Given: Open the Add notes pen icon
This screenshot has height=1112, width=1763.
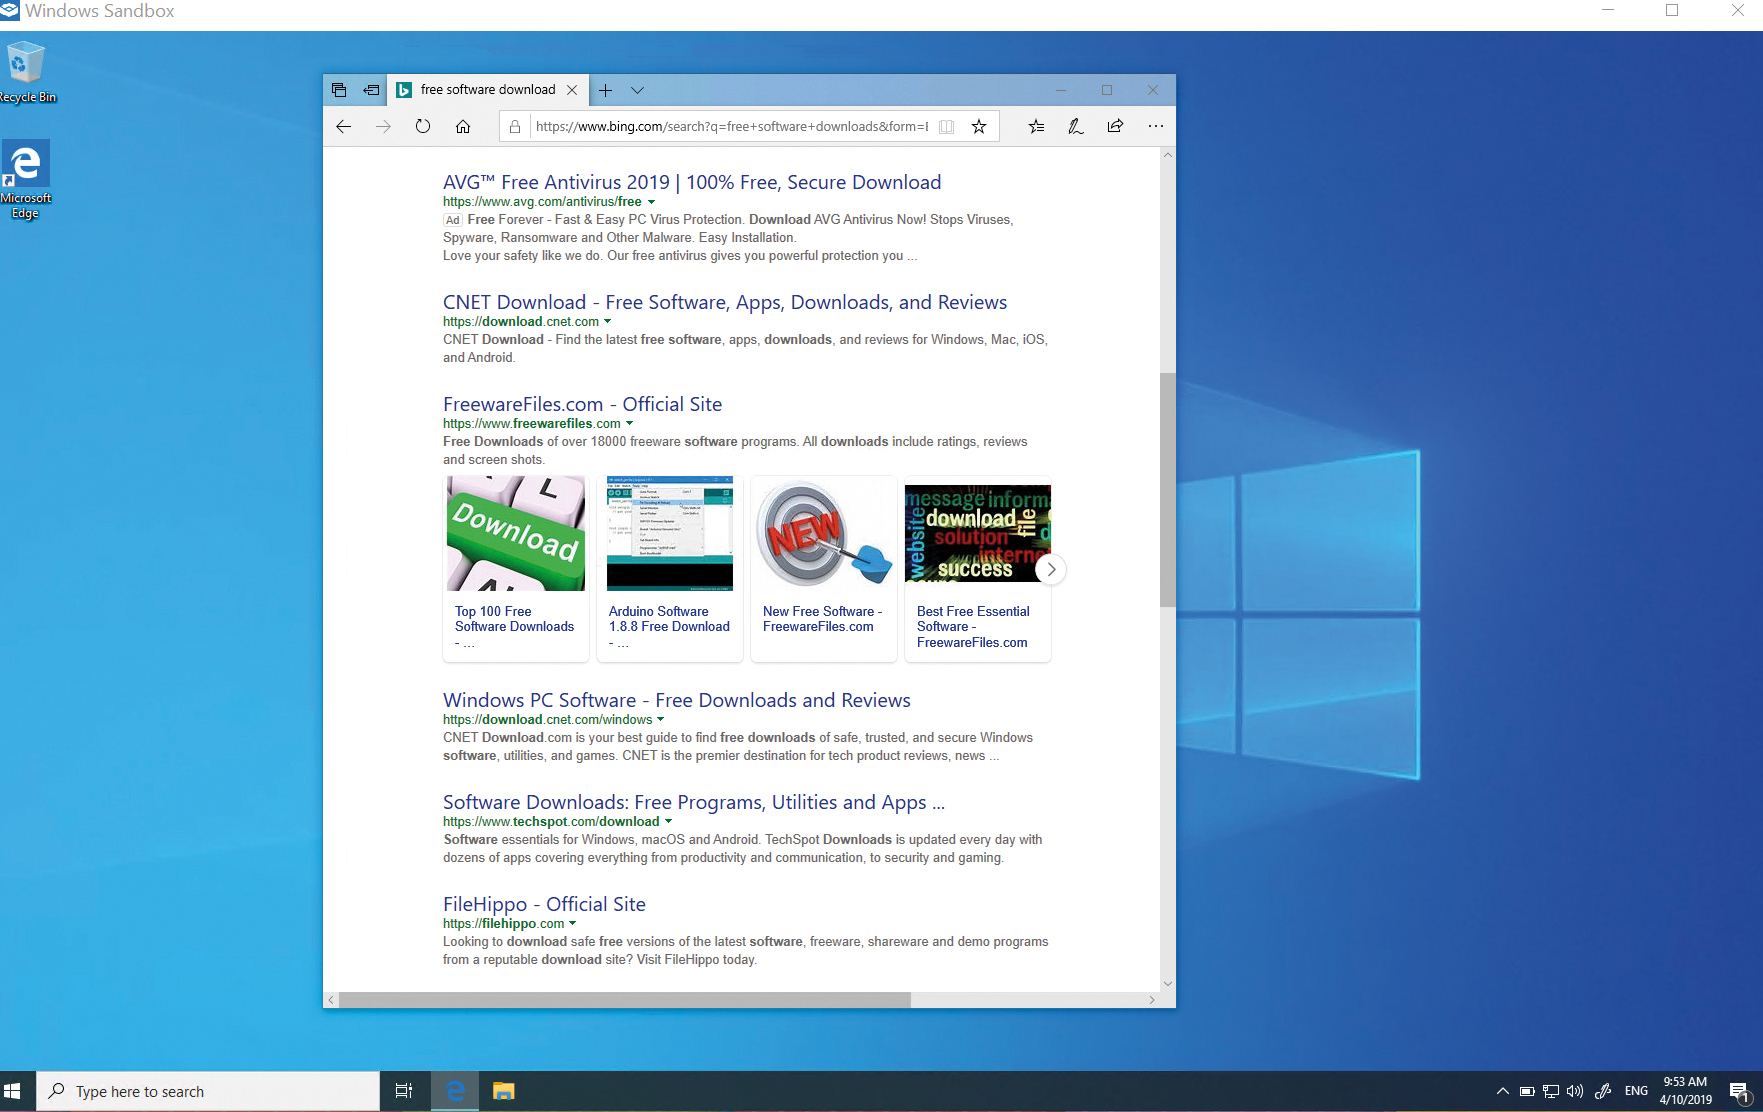Looking at the screenshot, I should (x=1076, y=126).
